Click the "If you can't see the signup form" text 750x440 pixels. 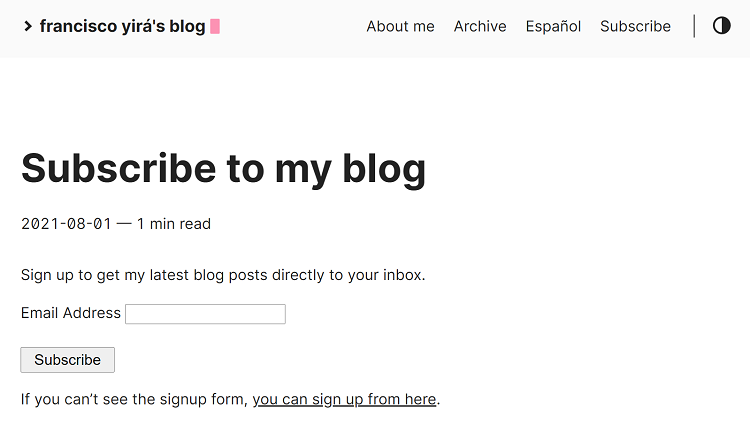pos(134,400)
